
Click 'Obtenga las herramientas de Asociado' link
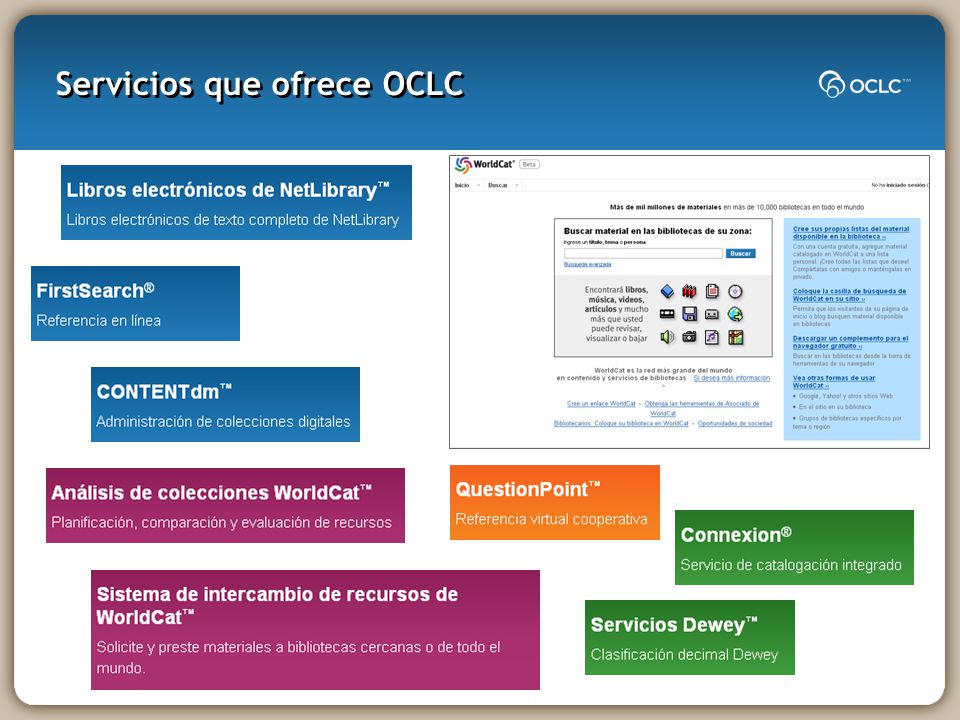tap(702, 408)
